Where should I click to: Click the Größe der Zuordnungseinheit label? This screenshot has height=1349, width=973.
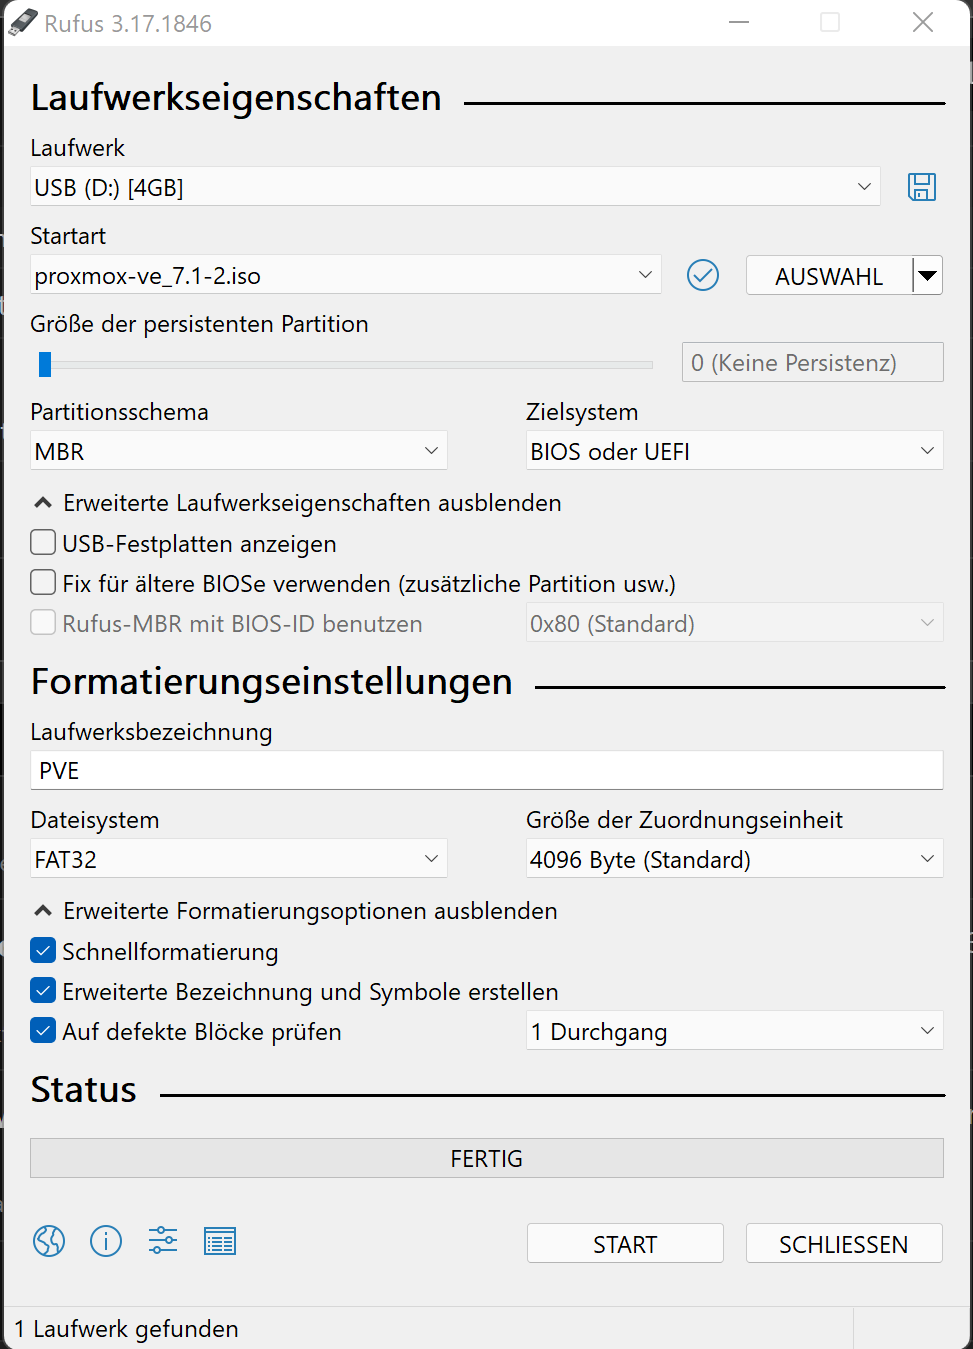[x=684, y=820]
